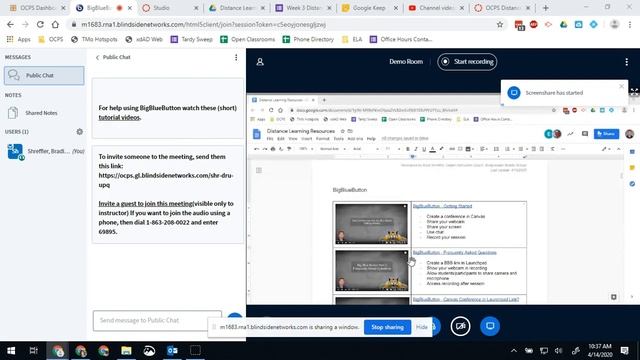The width and height of the screenshot is (640, 360).
Task: Open a new browser tab
Action: point(545,8)
